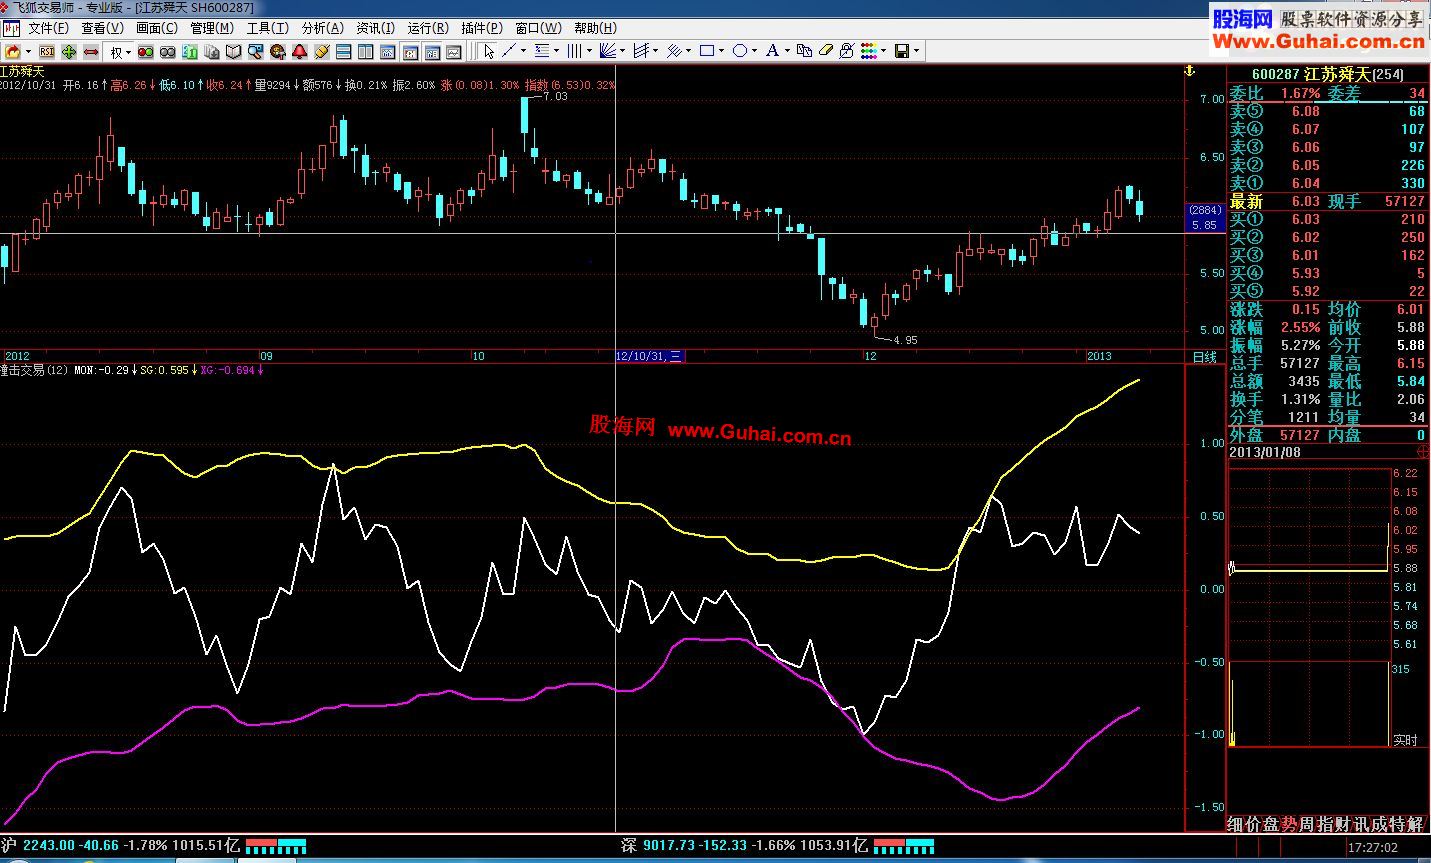Click the 买① 6.03 order row

1327,219
